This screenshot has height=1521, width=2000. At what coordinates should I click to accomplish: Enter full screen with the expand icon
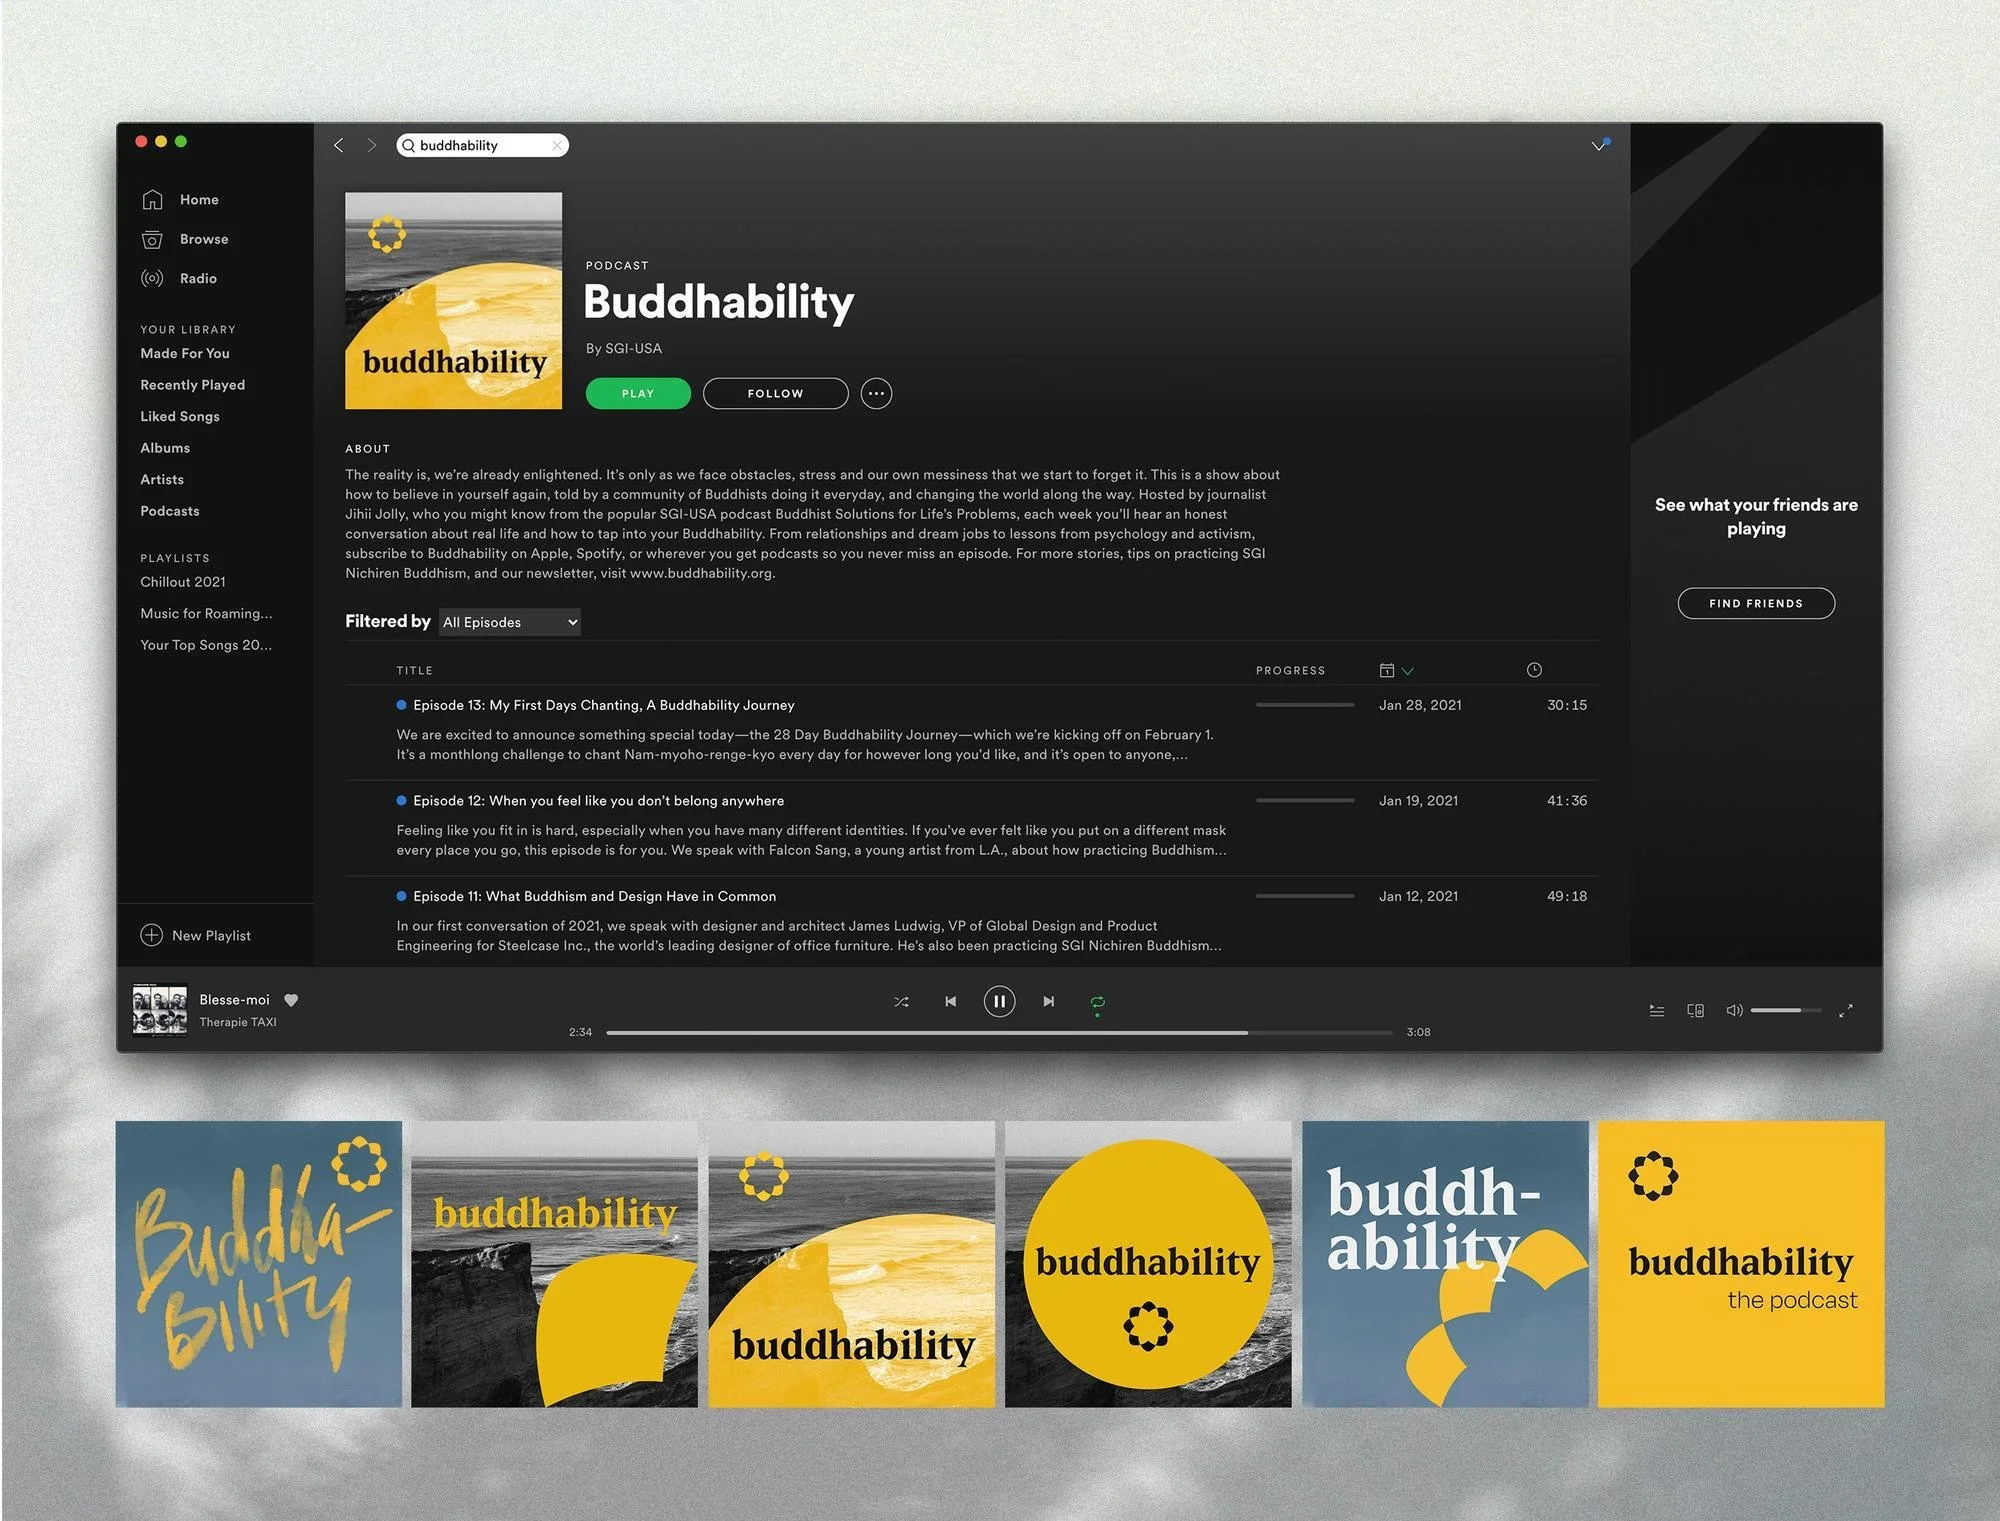point(1845,1010)
